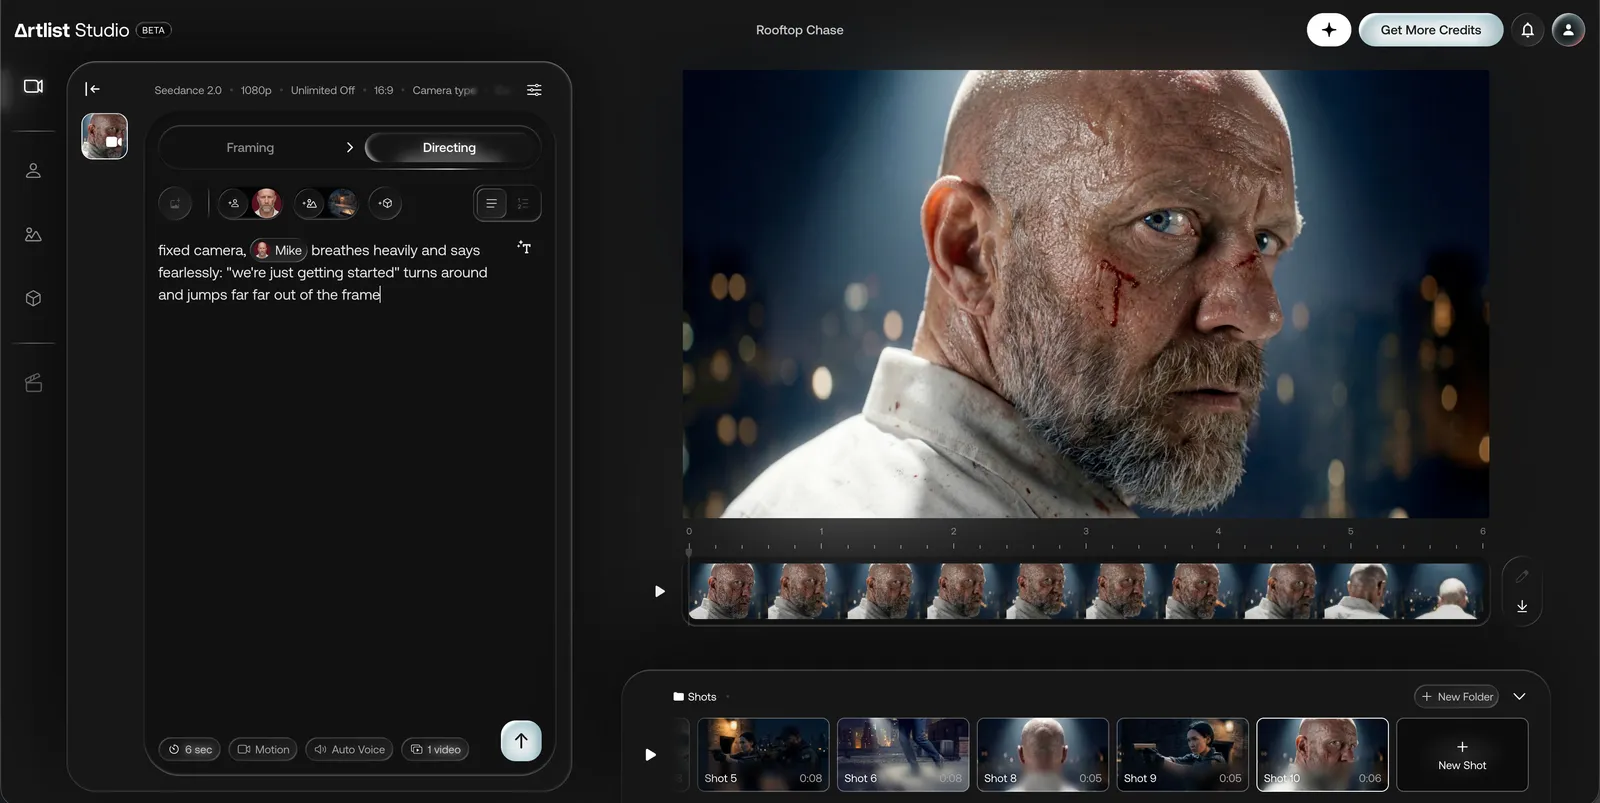Select the Mike character avatar in the toolbar
1600x803 pixels.
tap(267, 204)
